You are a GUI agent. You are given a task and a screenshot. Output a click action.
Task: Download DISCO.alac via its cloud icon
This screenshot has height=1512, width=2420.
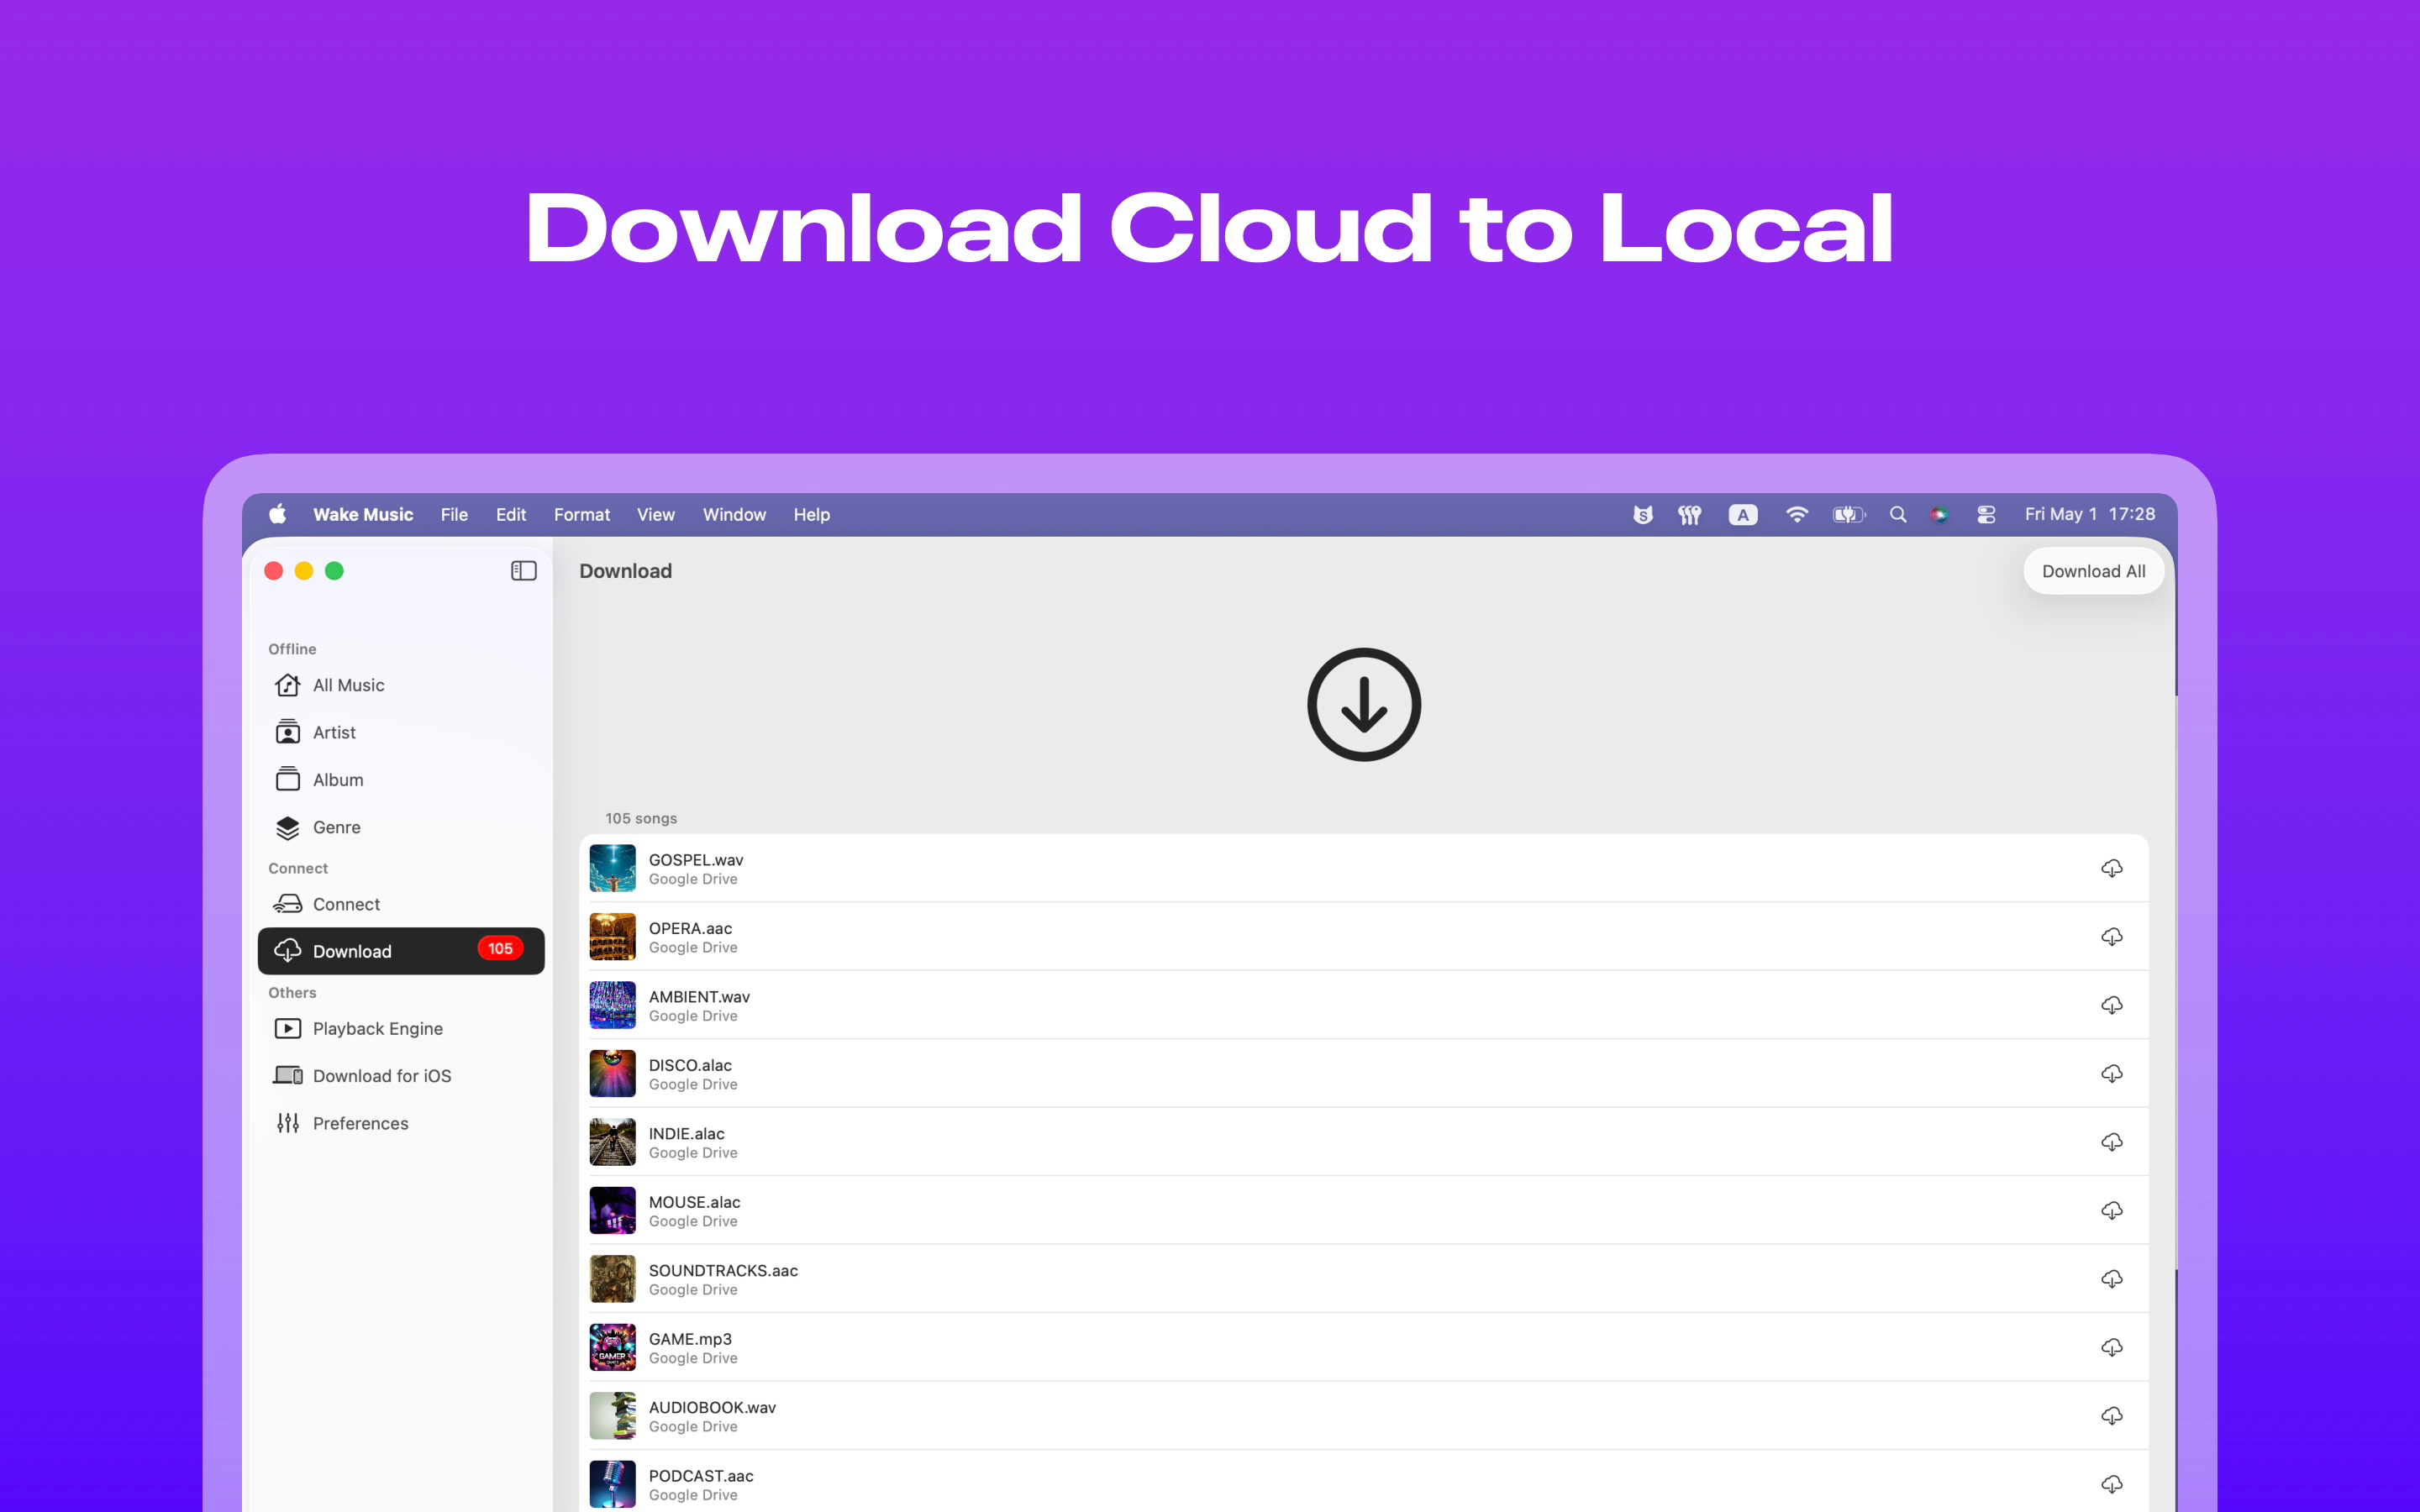point(2111,1074)
